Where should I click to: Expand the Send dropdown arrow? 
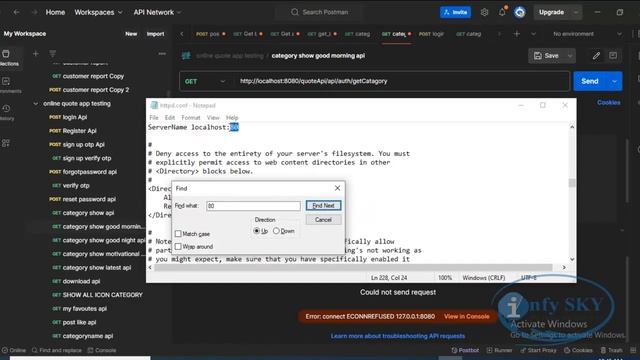pyautogui.click(x=614, y=81)
